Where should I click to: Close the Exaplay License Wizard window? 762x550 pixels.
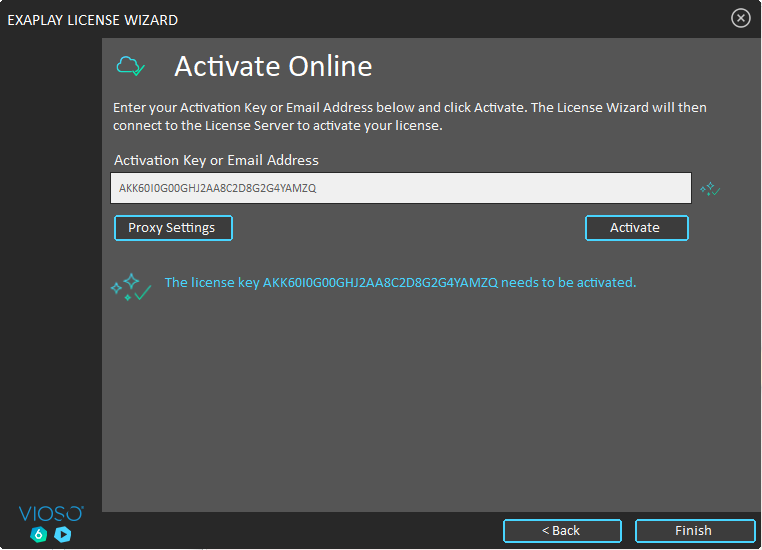pyautogui.click(x=740, y=18)
